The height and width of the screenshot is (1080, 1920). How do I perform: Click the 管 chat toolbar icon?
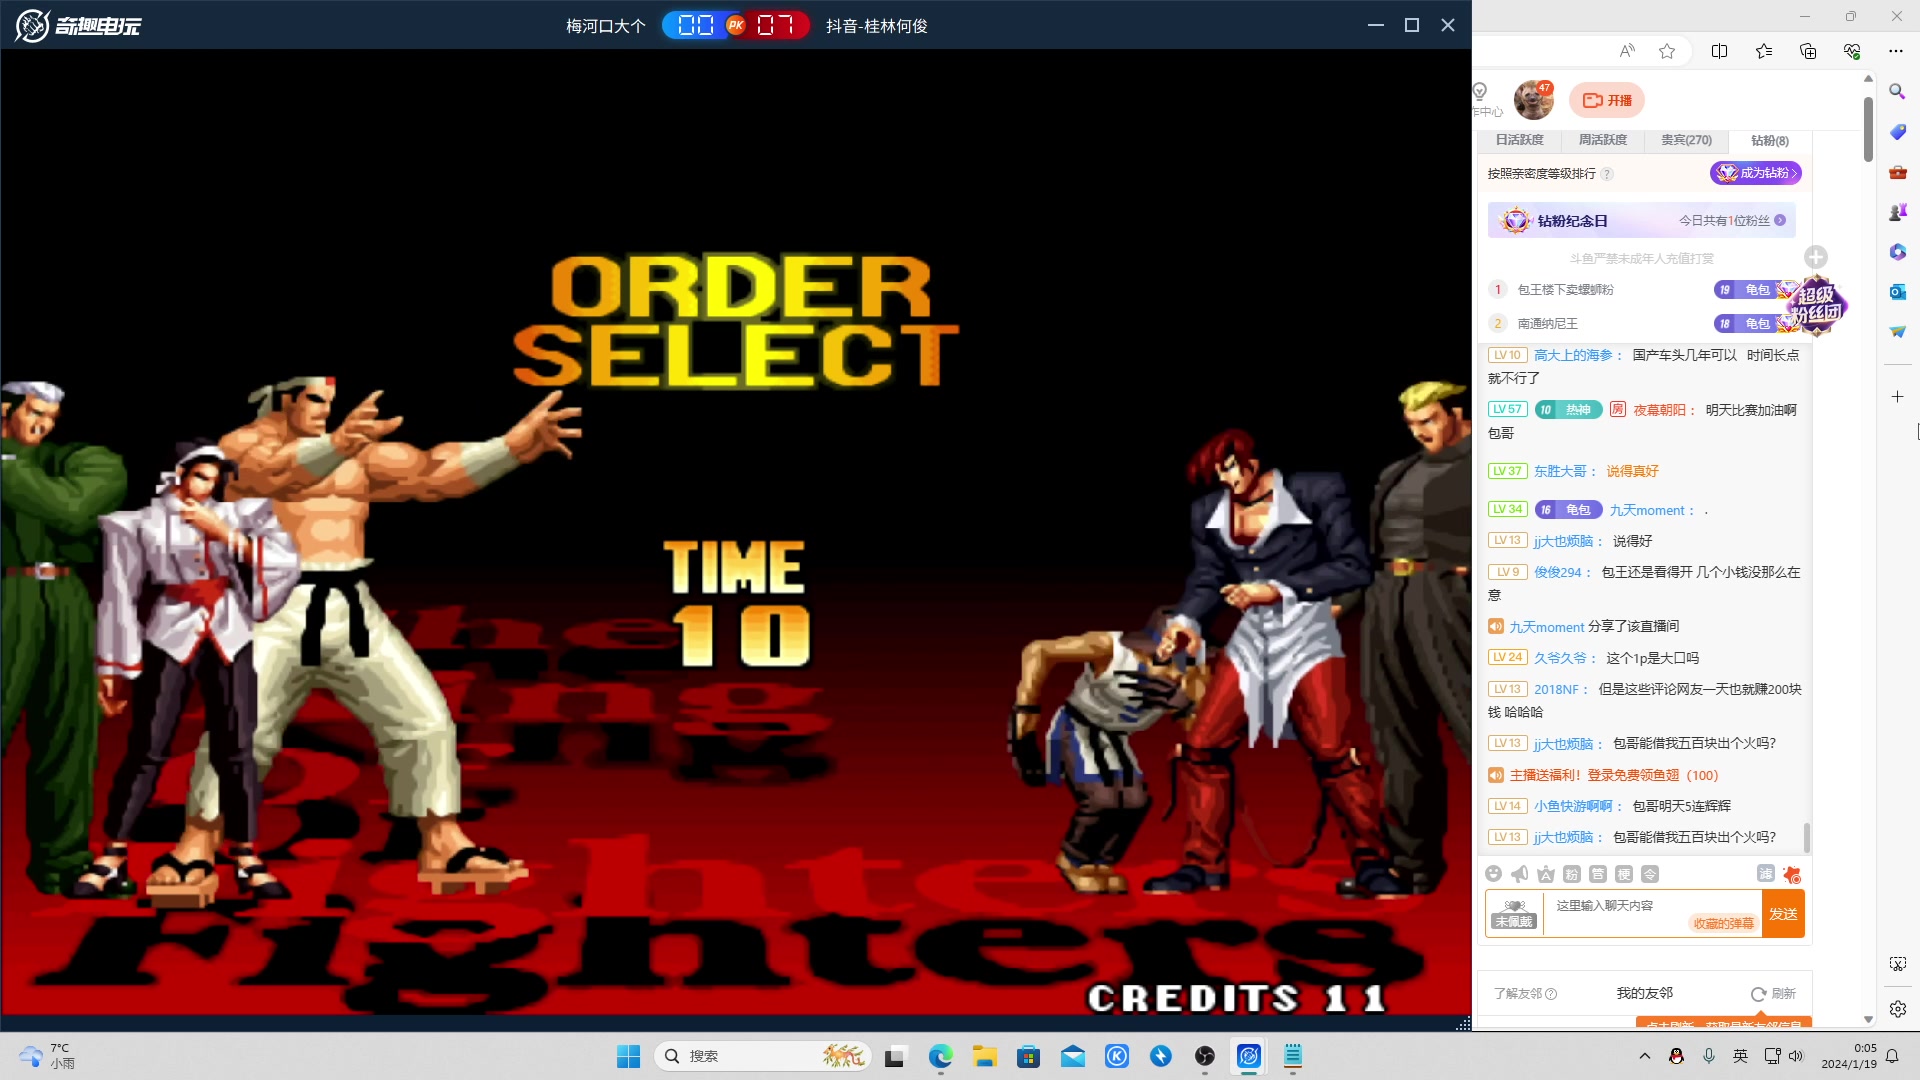(x=1598, y=874)
